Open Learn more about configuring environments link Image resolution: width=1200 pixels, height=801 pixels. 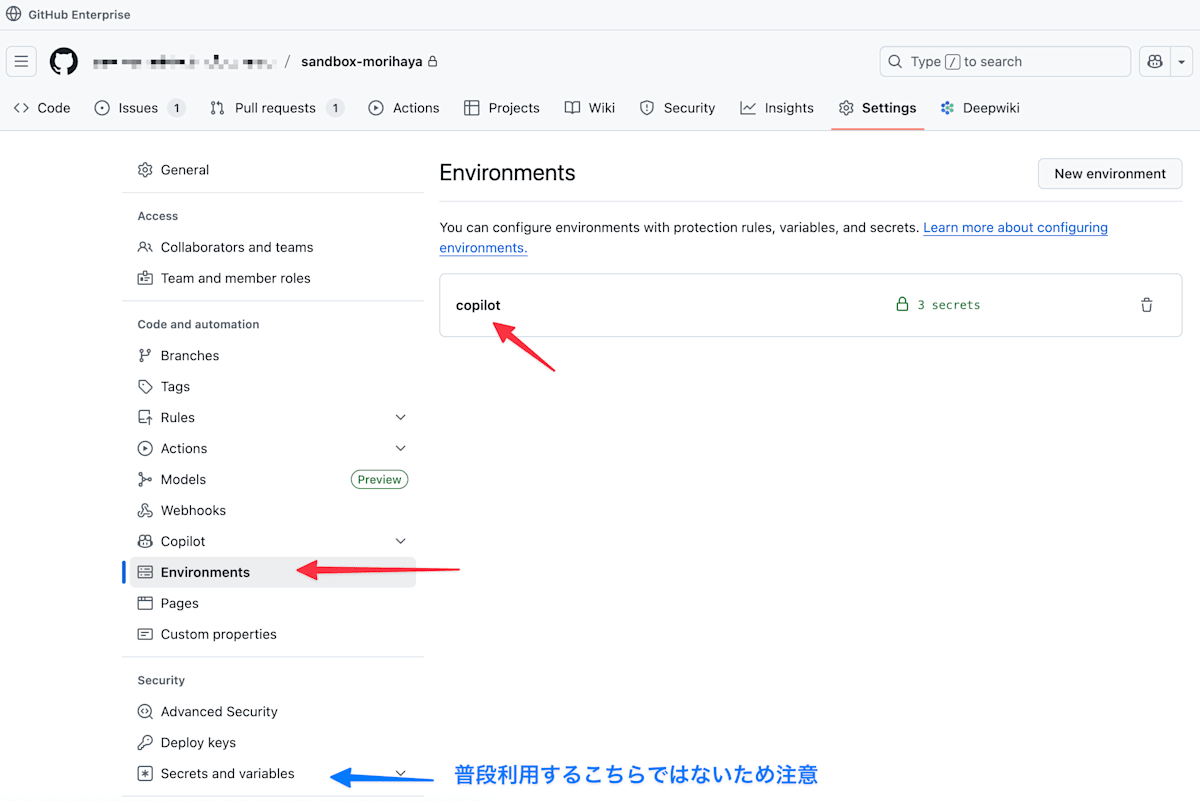[x=1015, y=227]
